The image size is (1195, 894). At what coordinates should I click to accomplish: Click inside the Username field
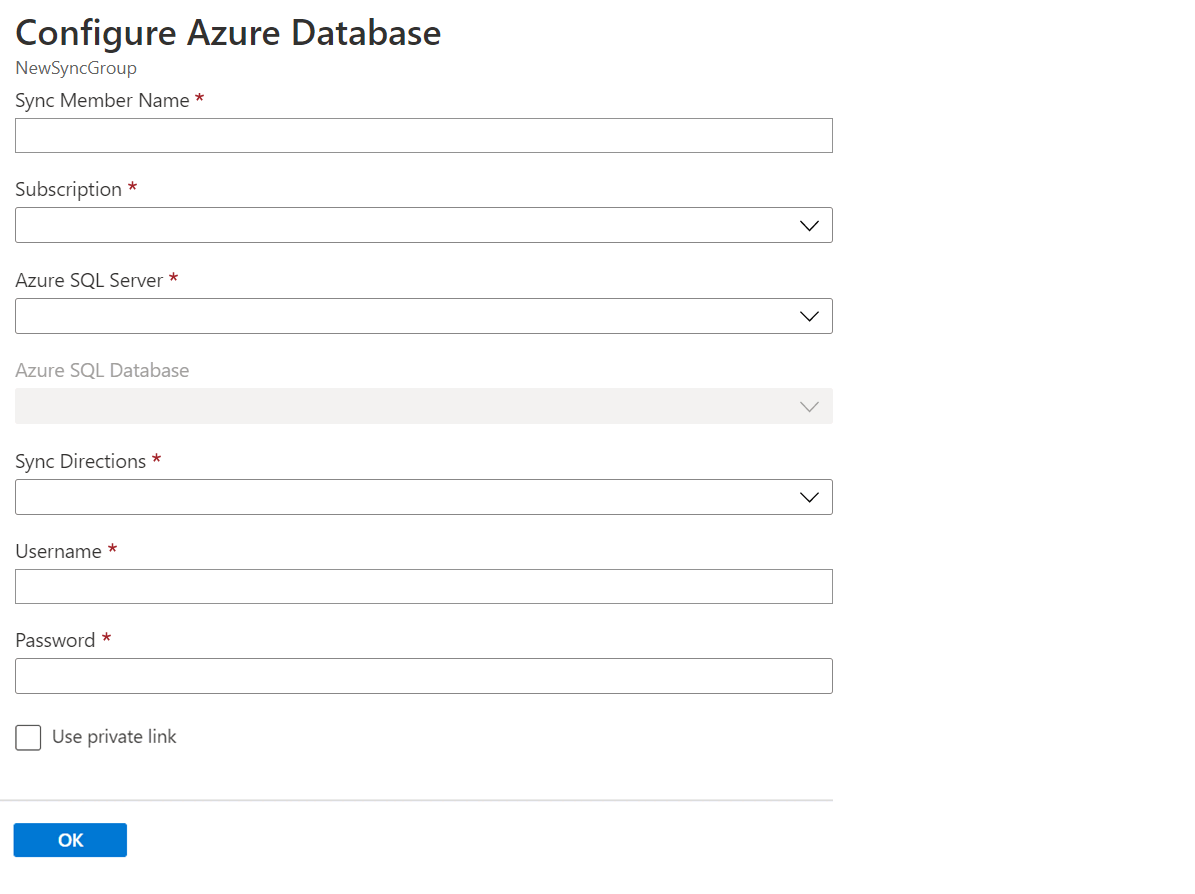click(423, 586)
